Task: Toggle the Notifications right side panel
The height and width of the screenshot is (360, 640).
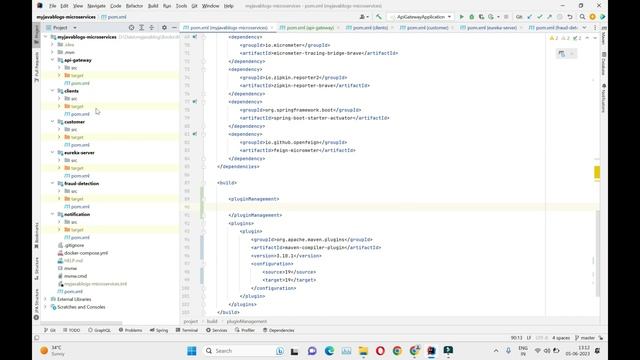Action: pyautogui.click(x=603, y=98)
